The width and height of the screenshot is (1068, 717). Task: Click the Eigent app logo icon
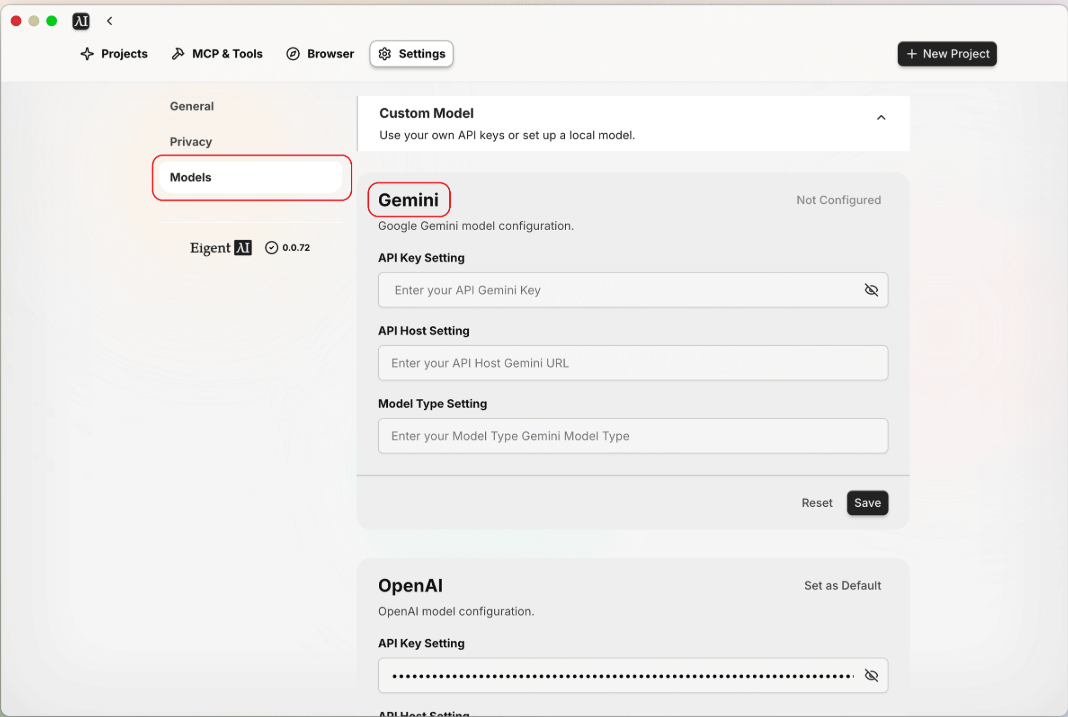[x=81, y=21]
